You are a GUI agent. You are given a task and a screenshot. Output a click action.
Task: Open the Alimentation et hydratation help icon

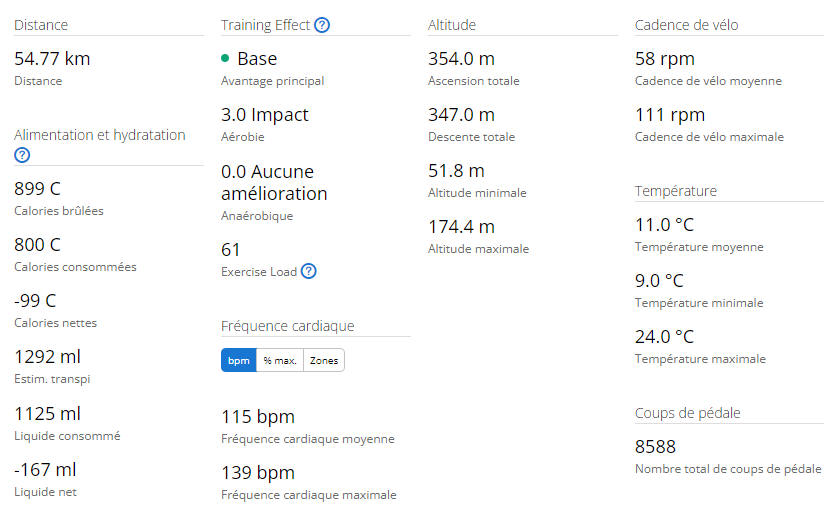tap(22, 155)
